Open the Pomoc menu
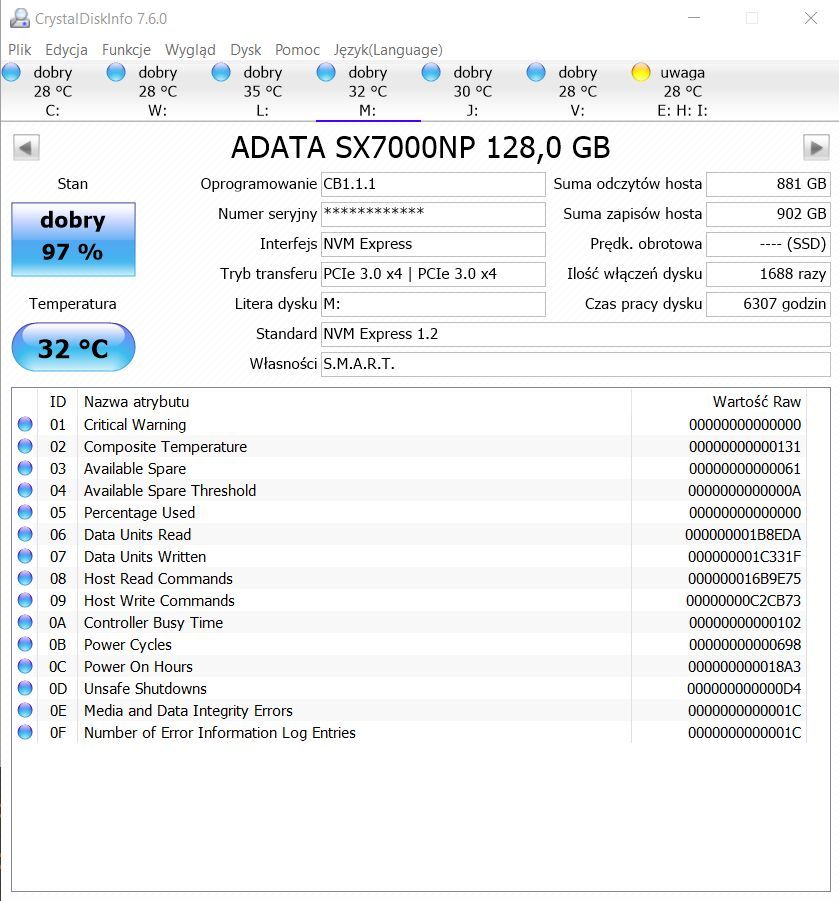This screenshot has height=901, width=839. click(x=297, y=50)
